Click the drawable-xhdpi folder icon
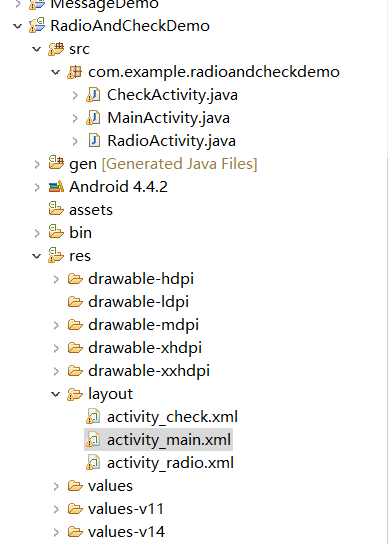Screen dimensions: 388x544 [x=75, y=348]
